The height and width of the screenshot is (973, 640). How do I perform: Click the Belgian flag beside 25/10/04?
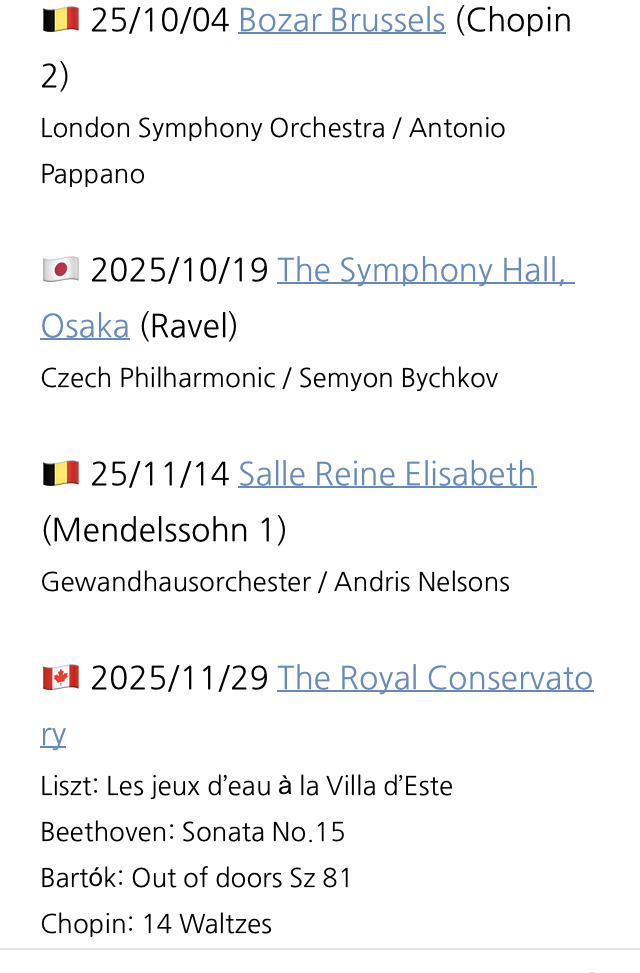[60, 19]
